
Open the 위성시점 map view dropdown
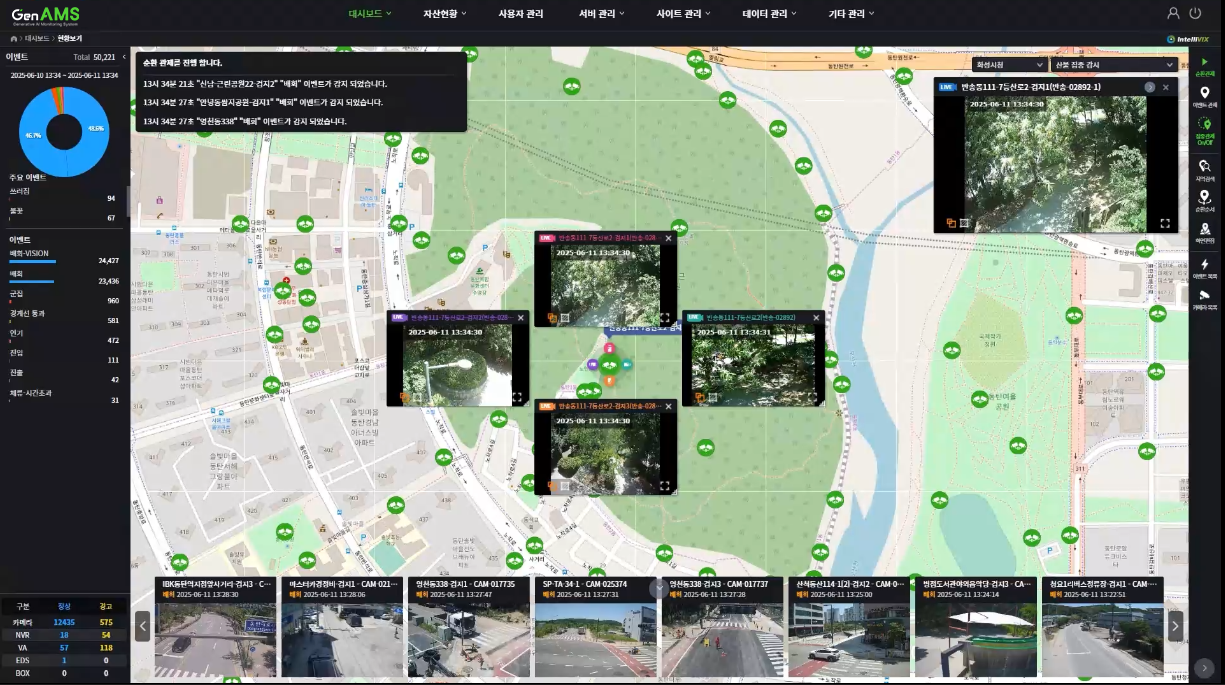(x=1008, y=64)
